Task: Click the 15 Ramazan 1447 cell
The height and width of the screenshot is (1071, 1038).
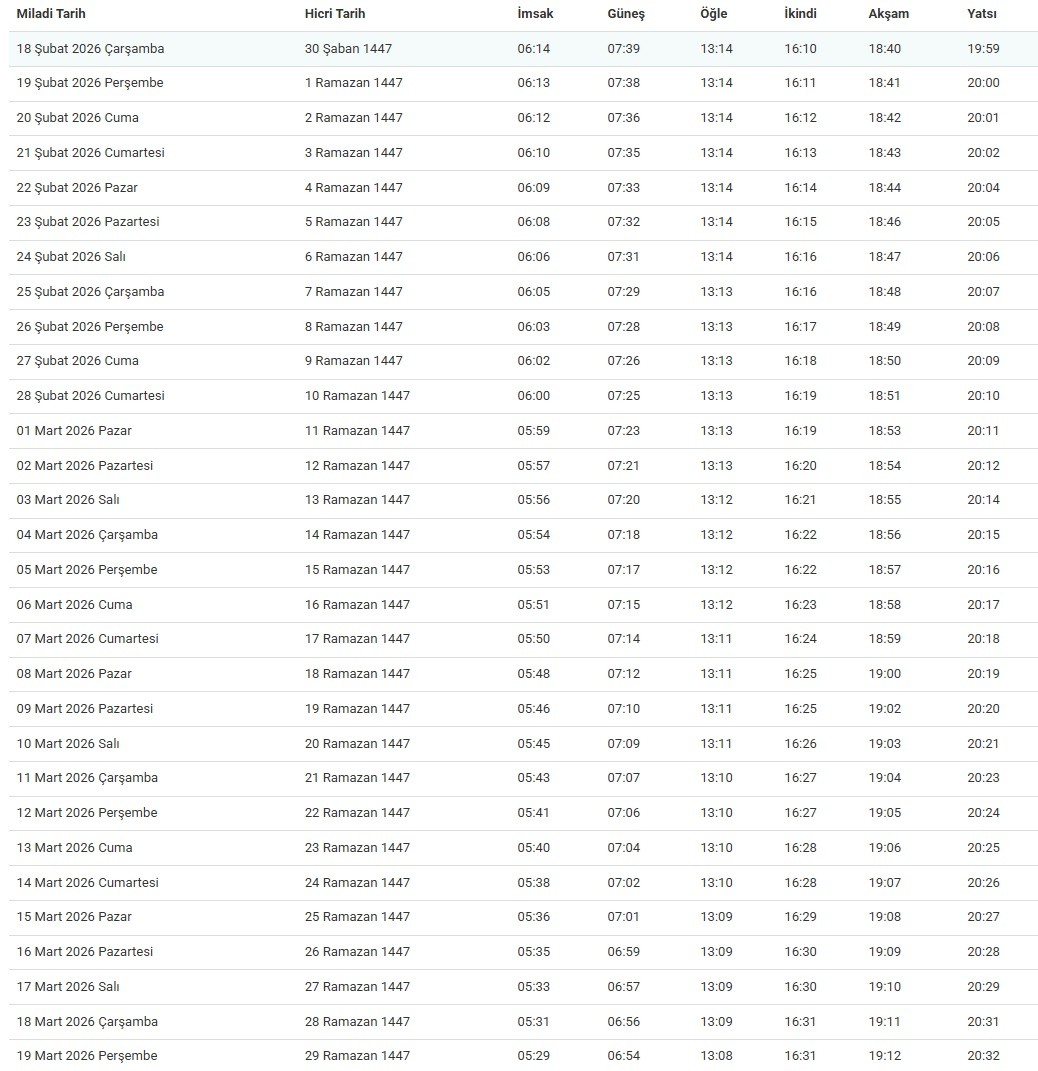Action: tap(357, 570)
